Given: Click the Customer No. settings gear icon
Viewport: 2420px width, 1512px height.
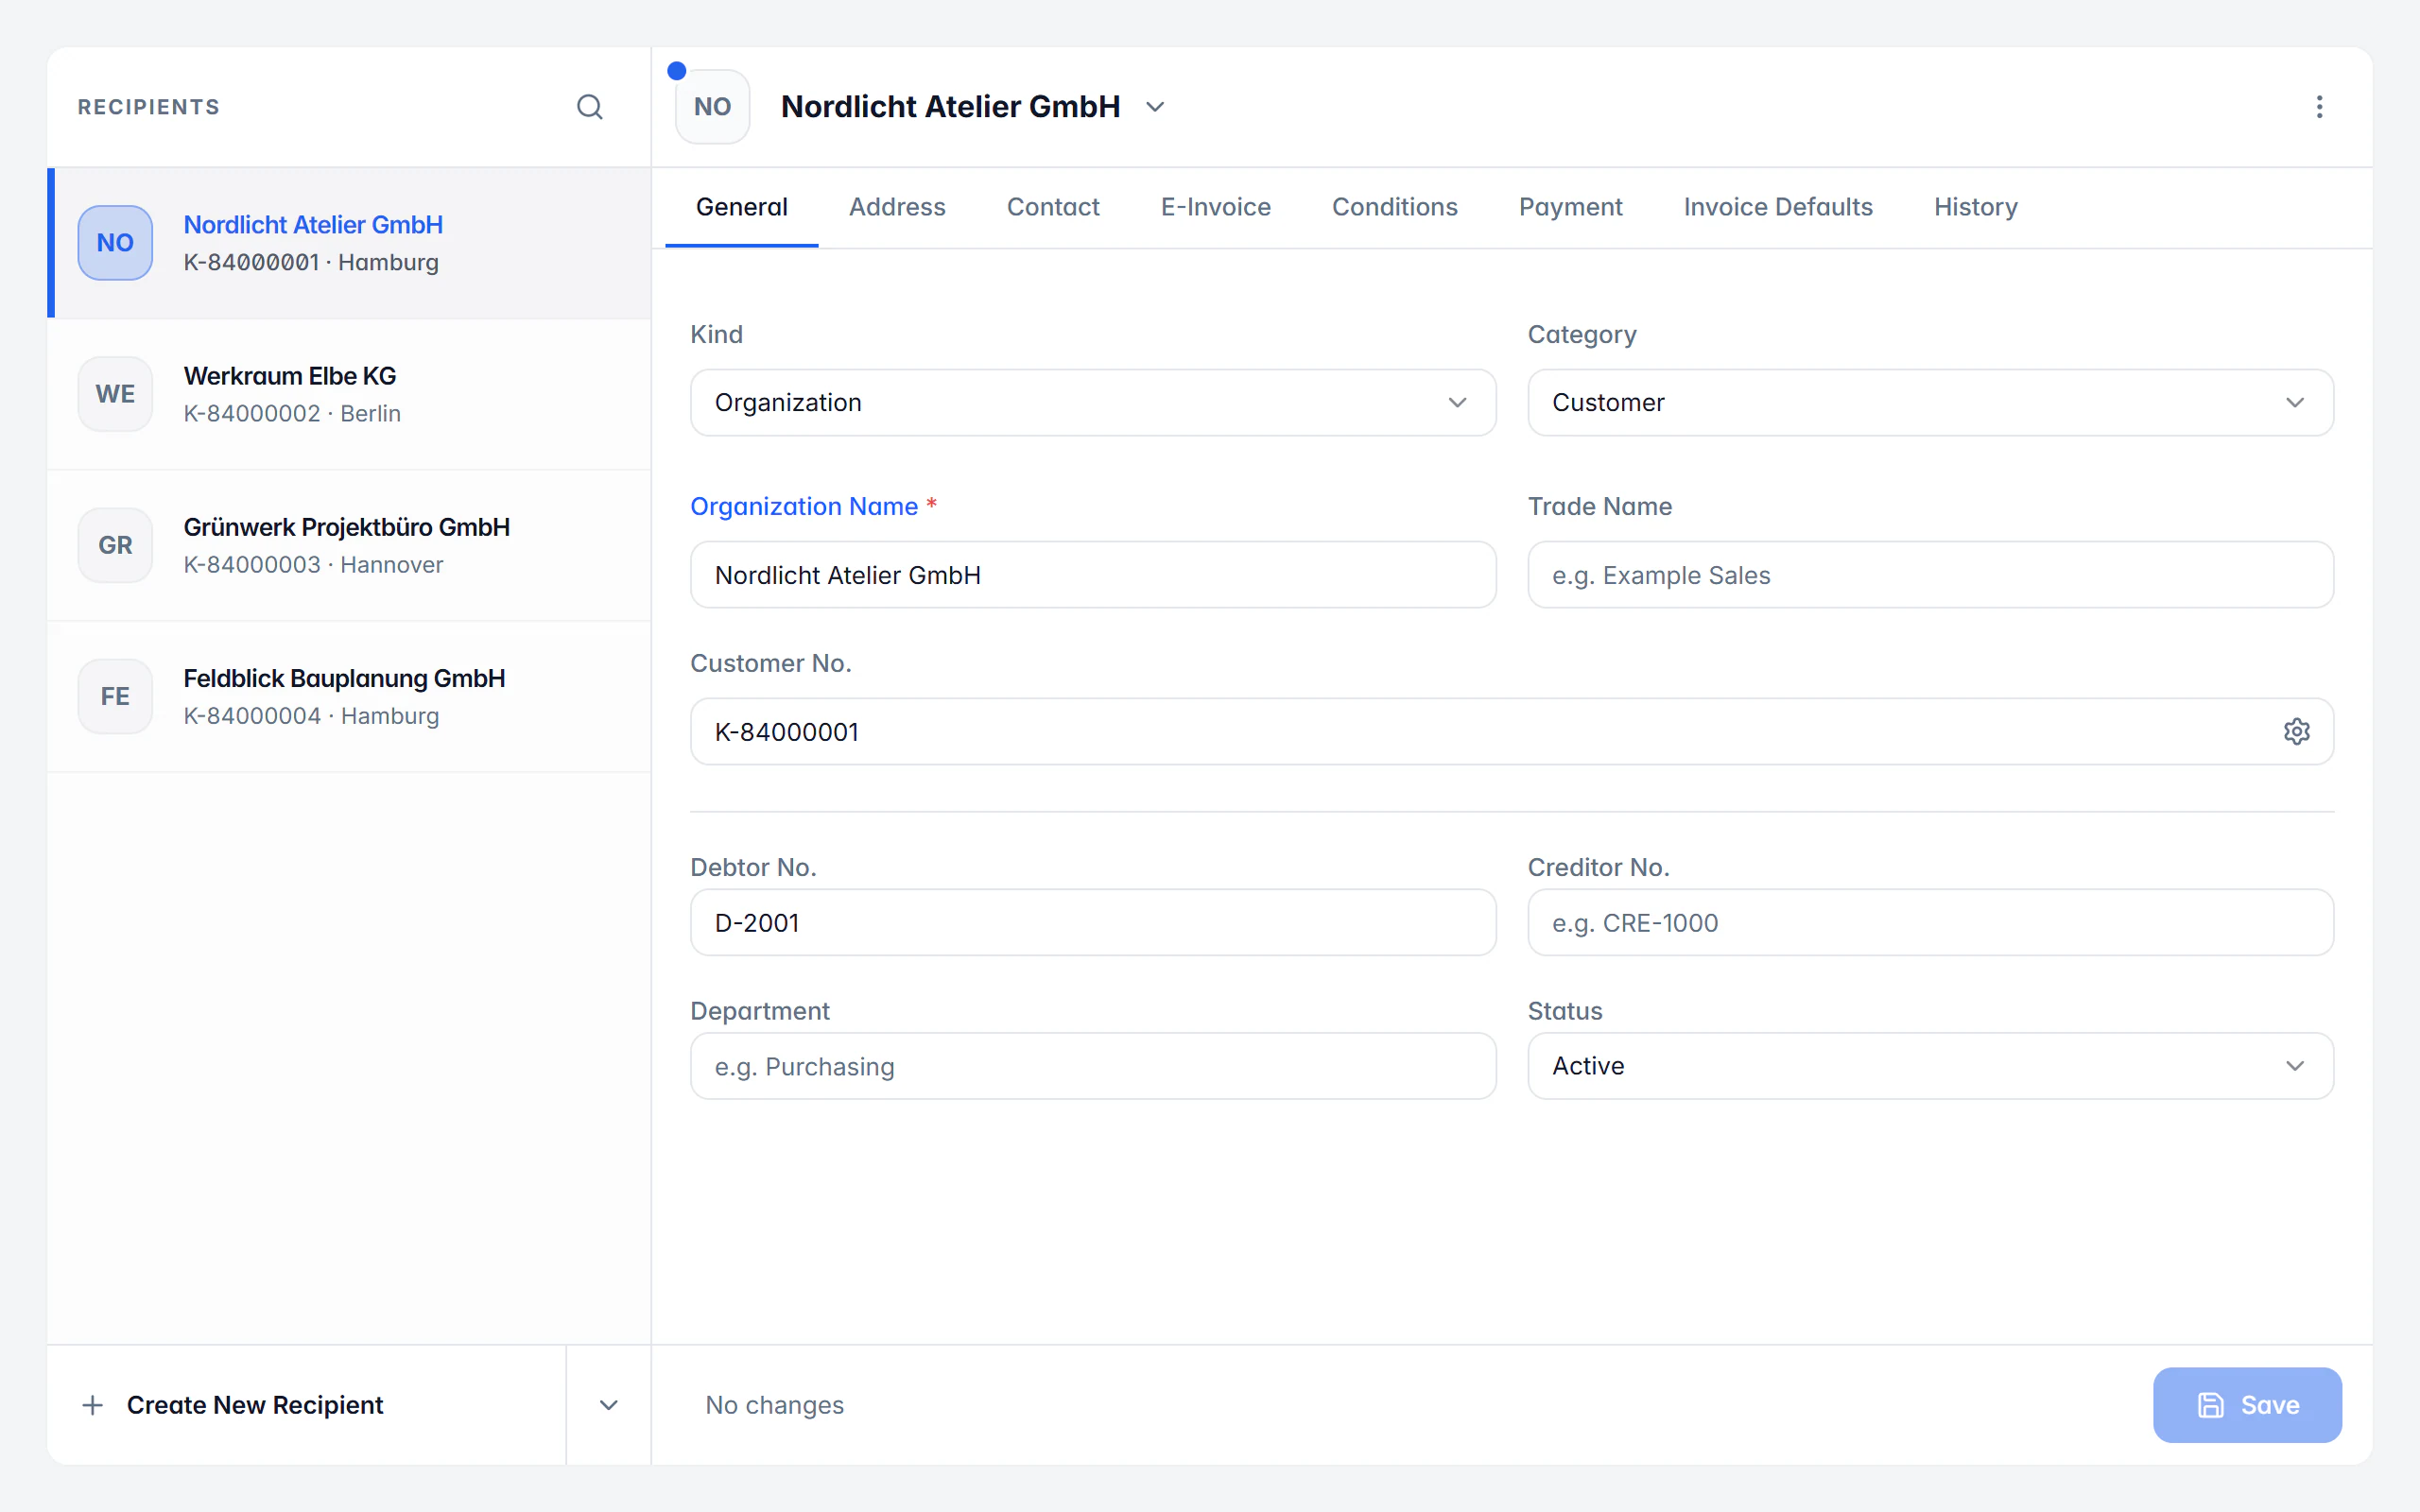Looking at the screenshot, I should pos(2296,732).
